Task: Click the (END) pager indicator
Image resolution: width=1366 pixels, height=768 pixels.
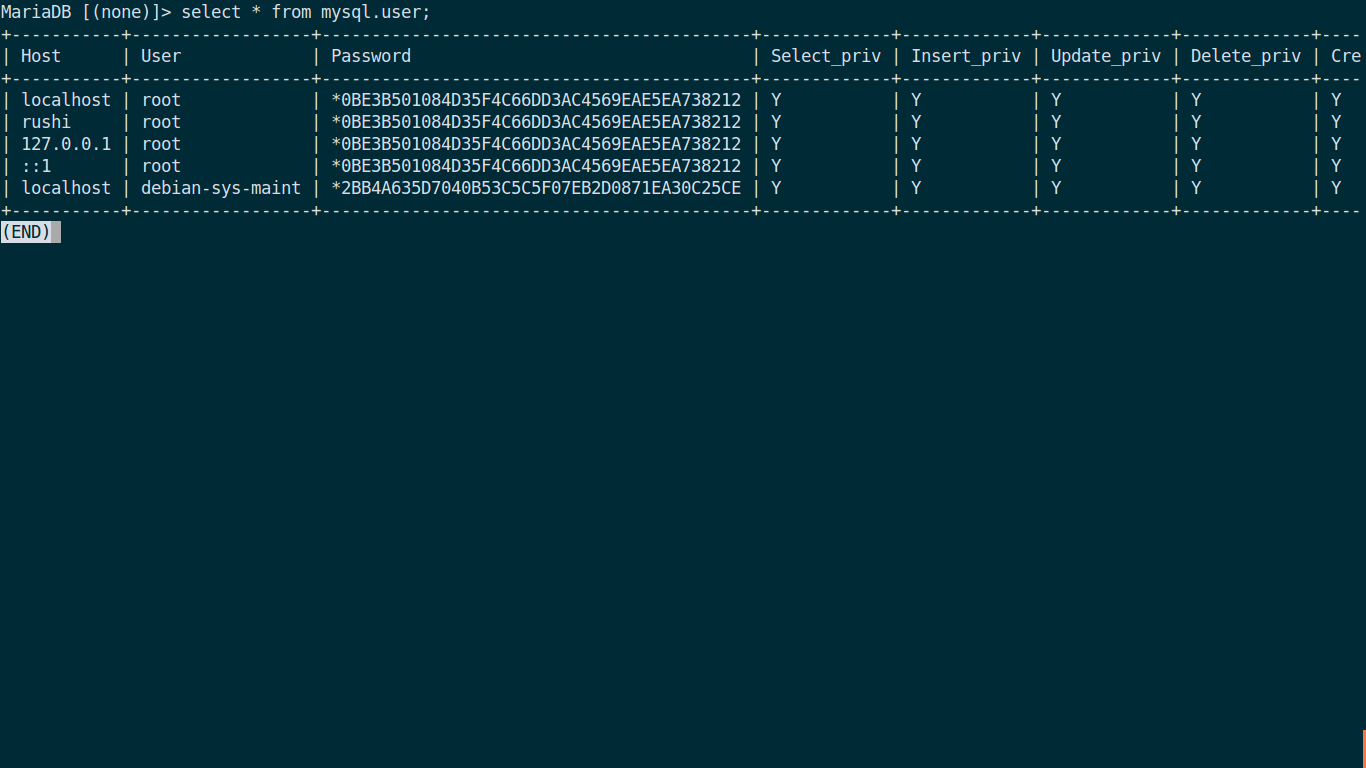Action: [x=26, y=232]
